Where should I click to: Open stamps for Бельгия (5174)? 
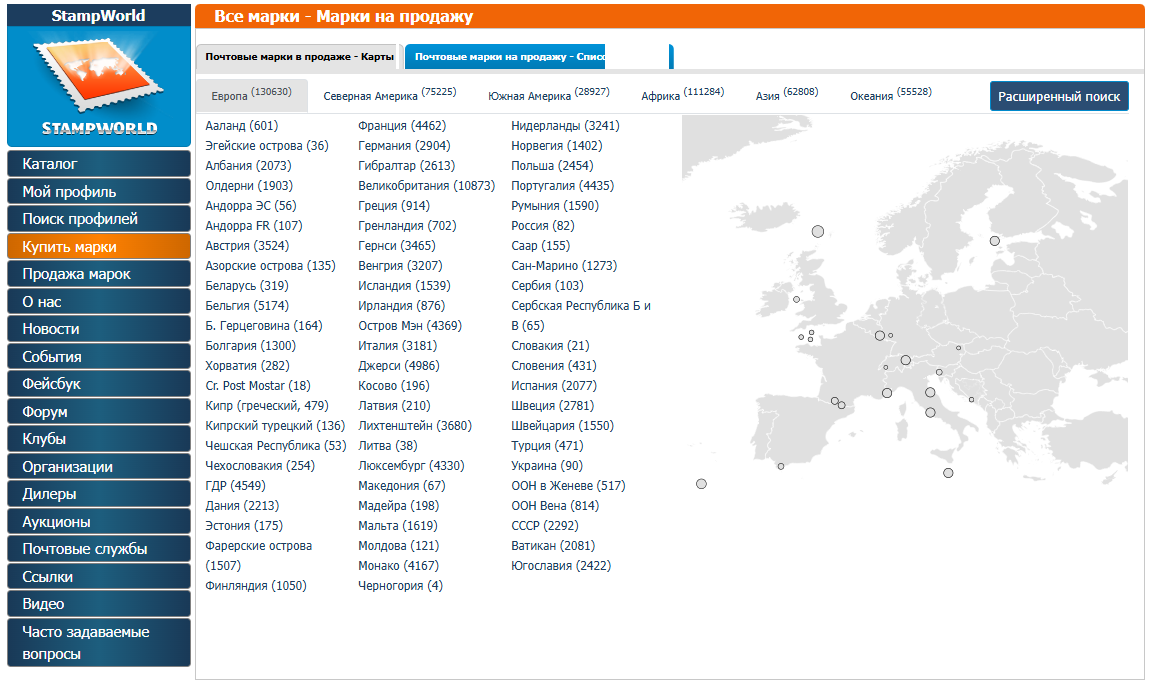[x=247, y=306]
